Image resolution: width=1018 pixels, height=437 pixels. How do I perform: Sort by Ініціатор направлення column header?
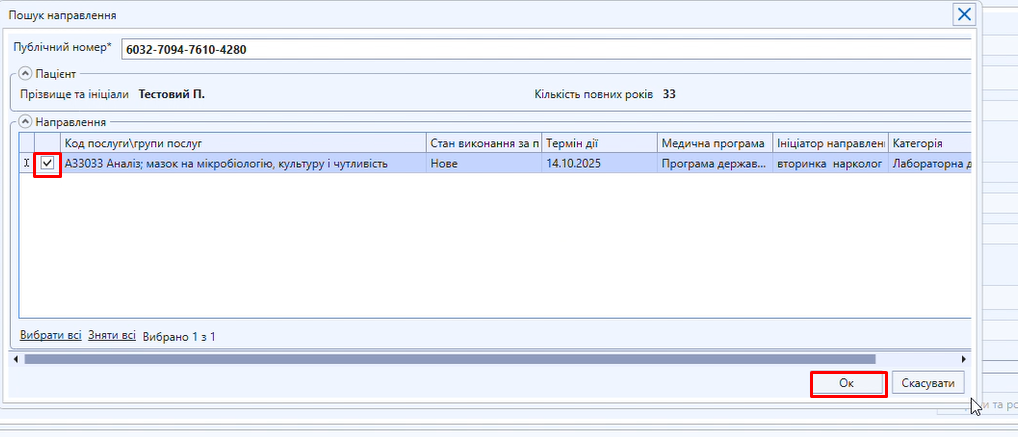(830, 143)
